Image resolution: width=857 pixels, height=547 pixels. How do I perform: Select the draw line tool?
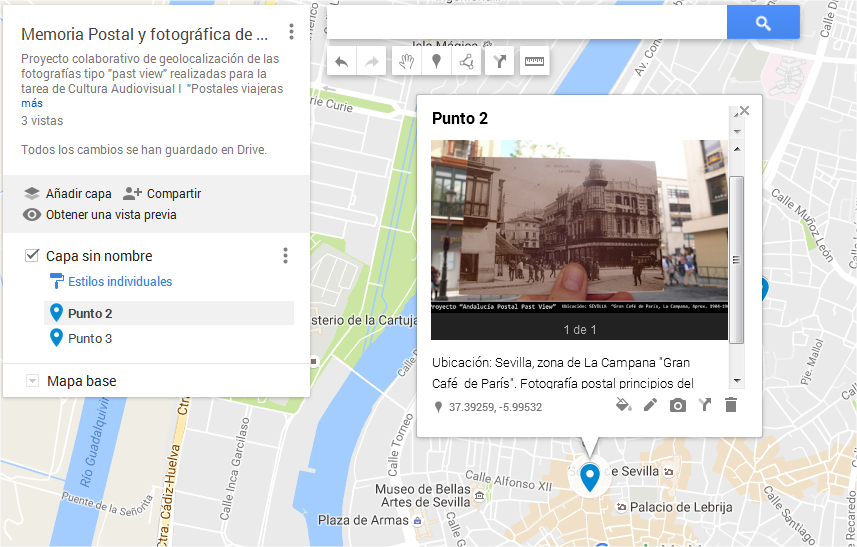click(x=466, y=61)
